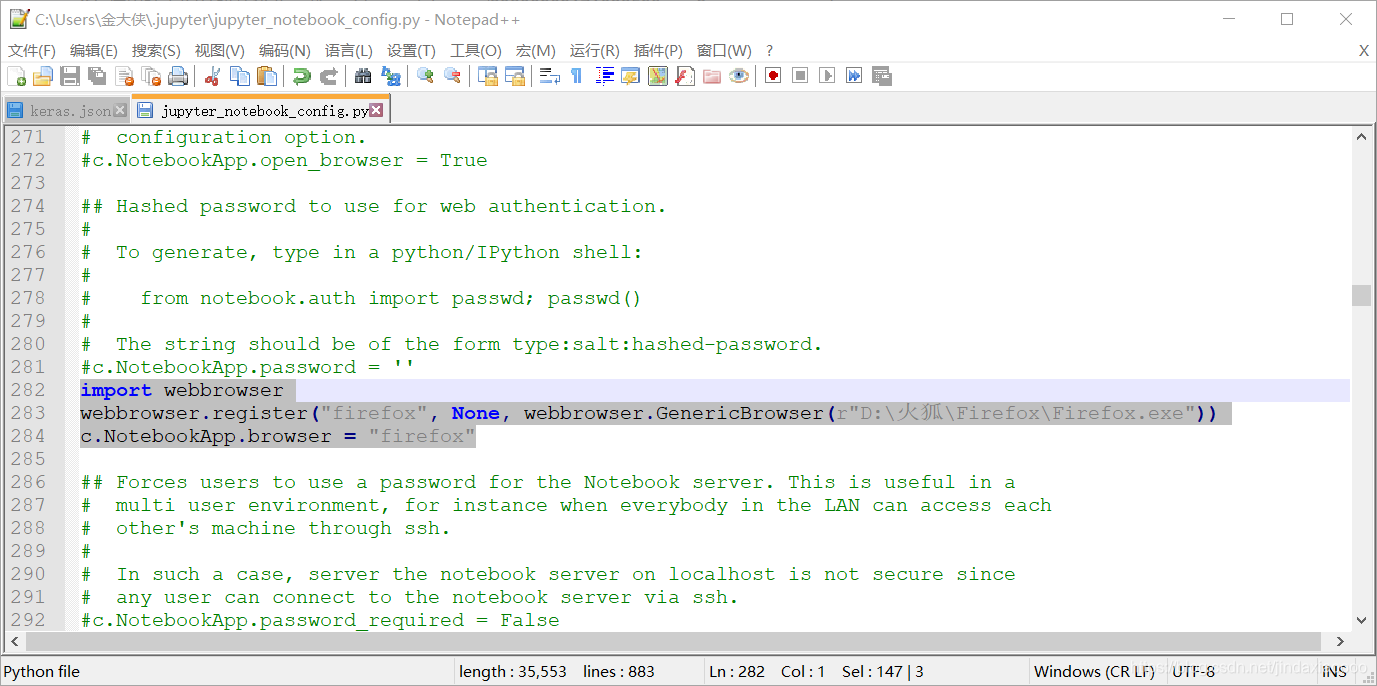The height and width of the screenshot is (686, 1377).
Task: Toggle word wrap from the toolbar
Action: (x=549, y=75)
